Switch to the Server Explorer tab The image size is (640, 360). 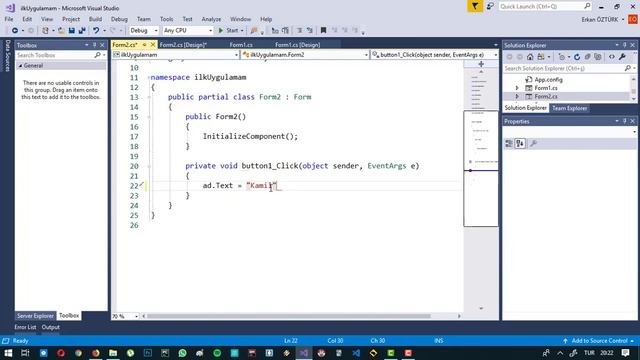tap(35, 316)
